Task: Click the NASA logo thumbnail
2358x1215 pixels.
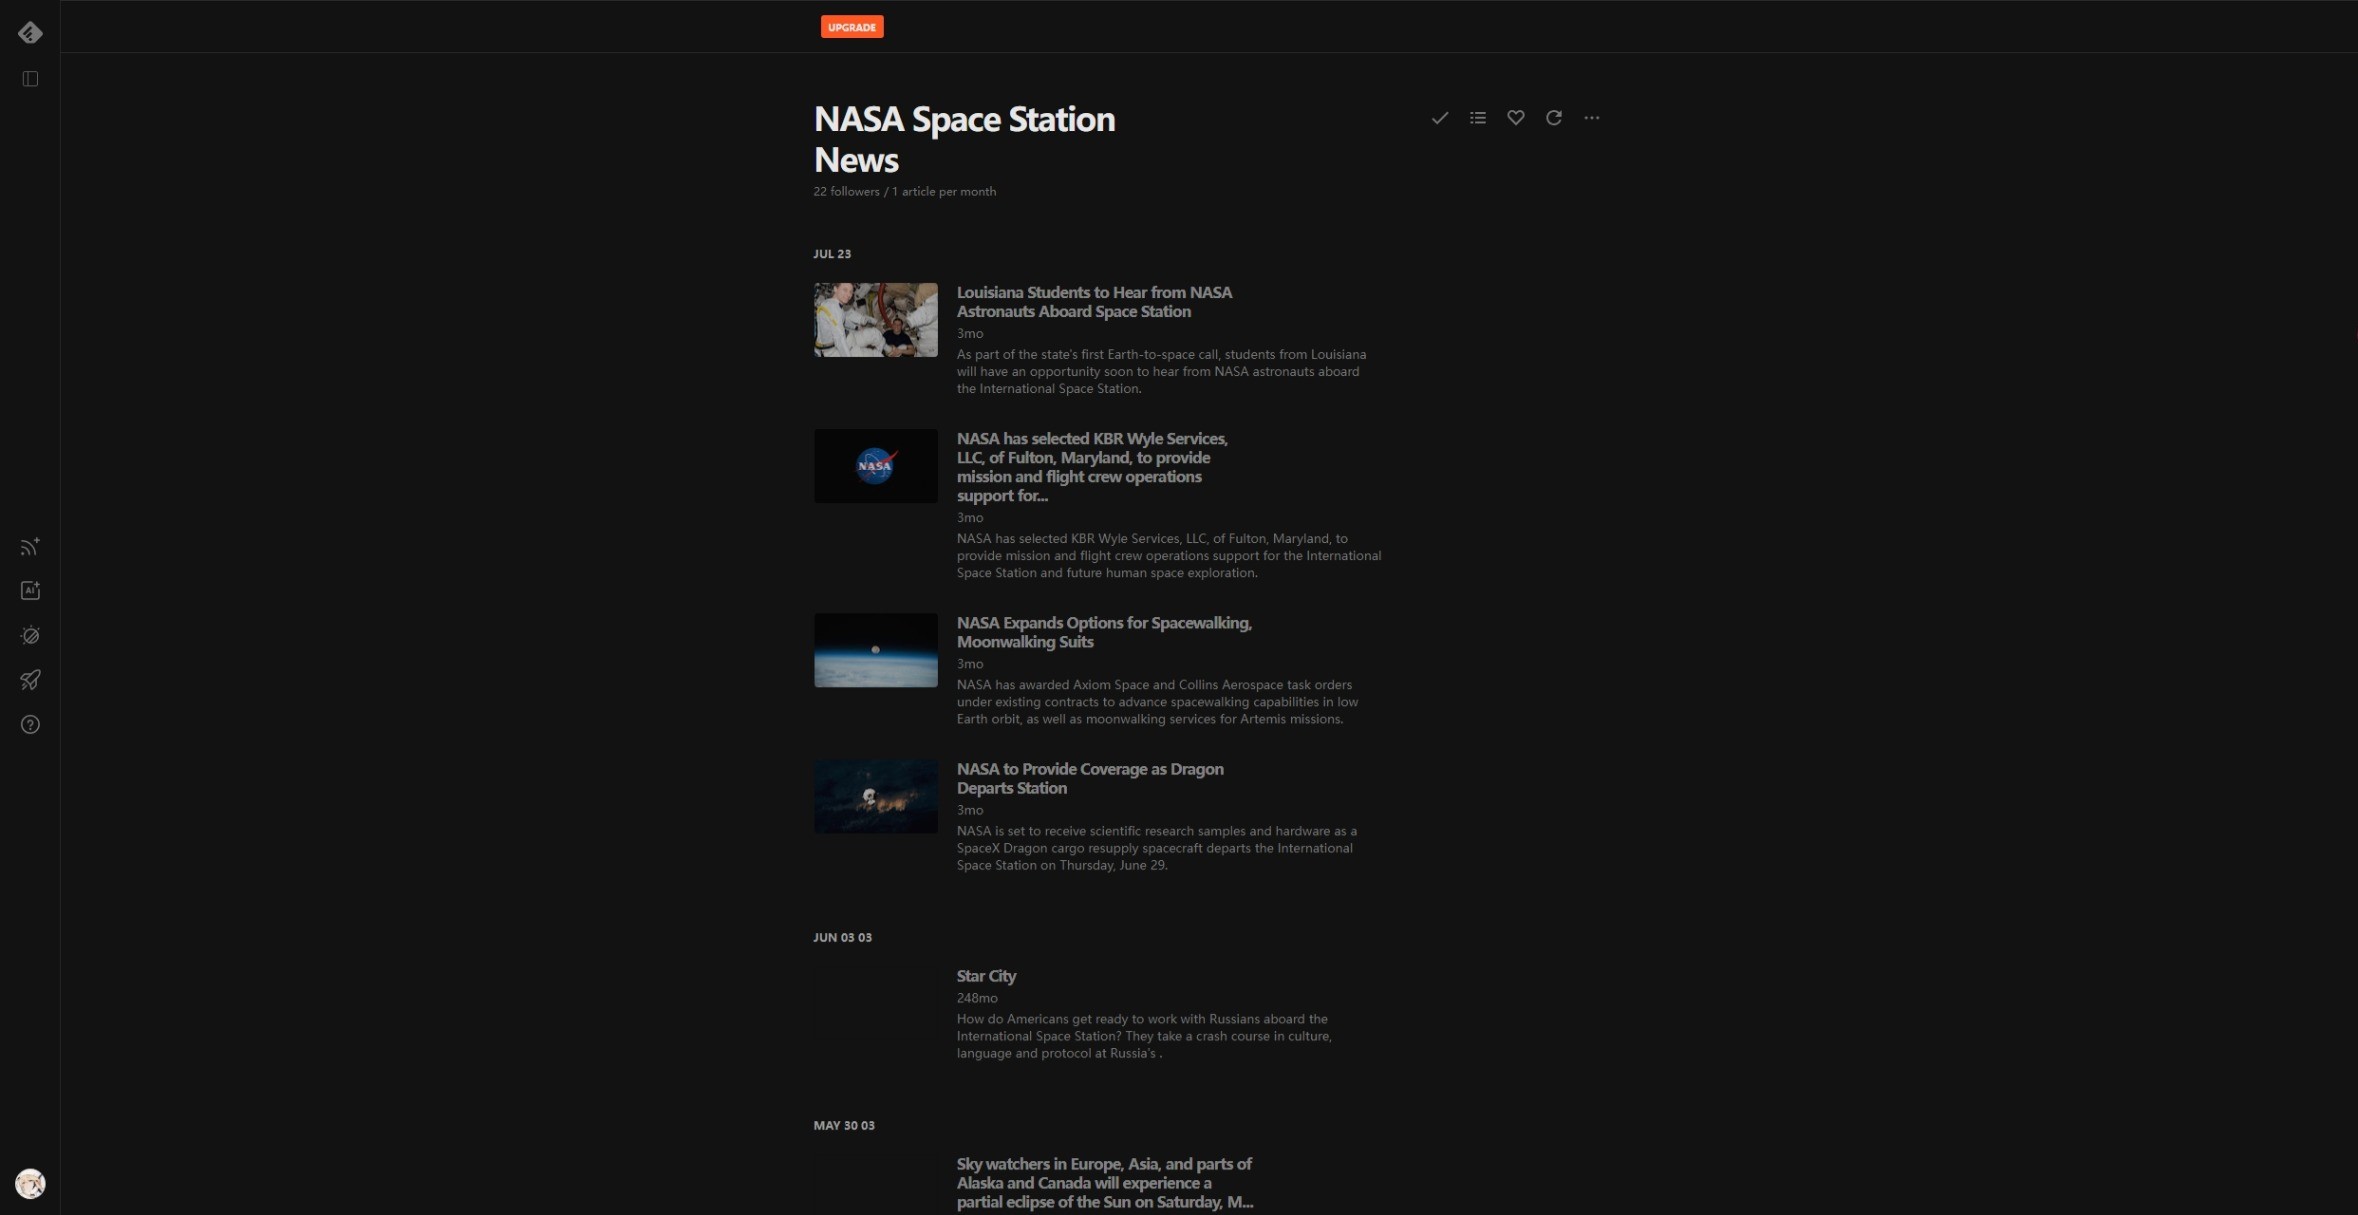Action: point(876,466)
